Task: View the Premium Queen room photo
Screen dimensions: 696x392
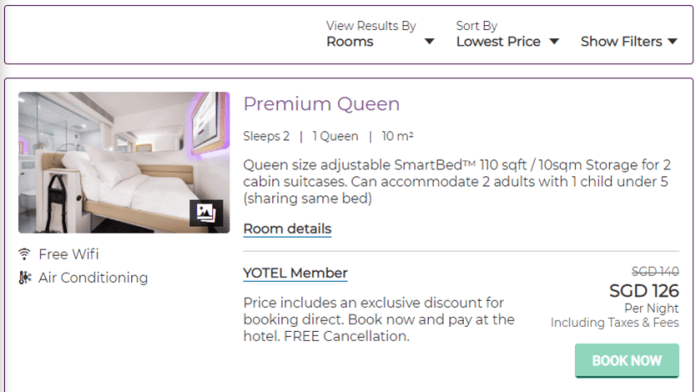Action: click(x=124, y=162)
